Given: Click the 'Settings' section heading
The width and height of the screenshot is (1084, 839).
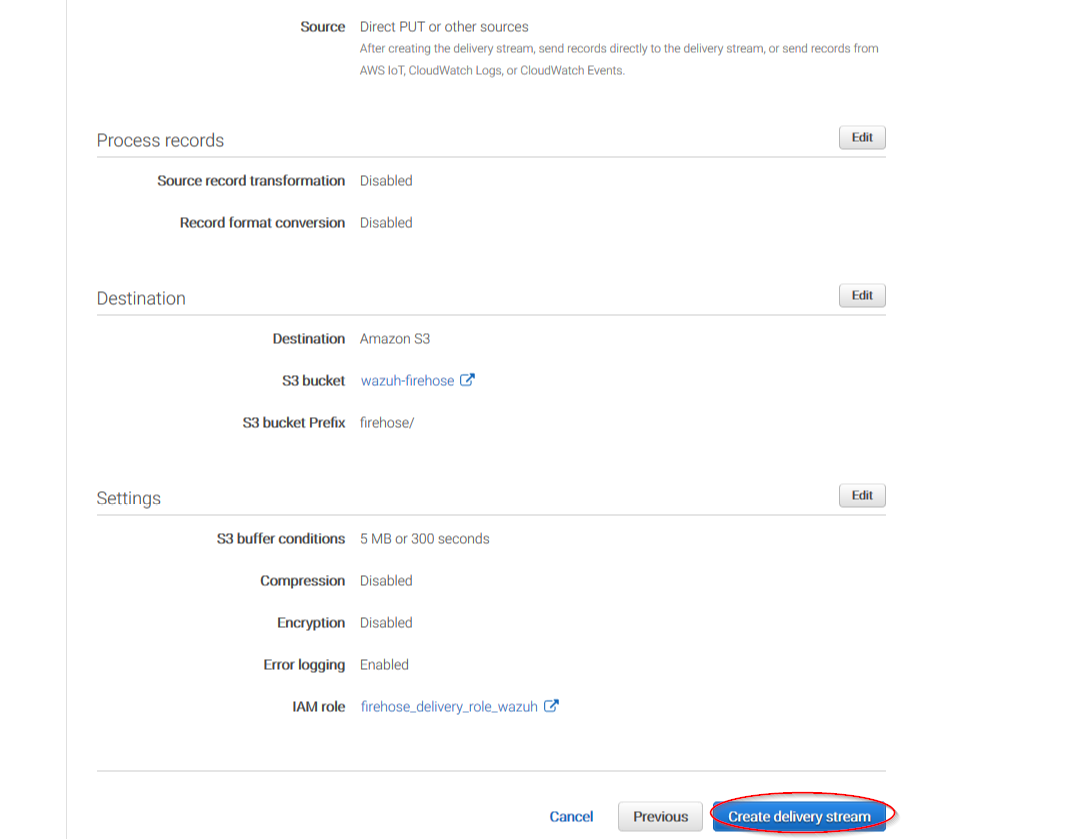Looking at the screenshot, I should click(129, 499).
